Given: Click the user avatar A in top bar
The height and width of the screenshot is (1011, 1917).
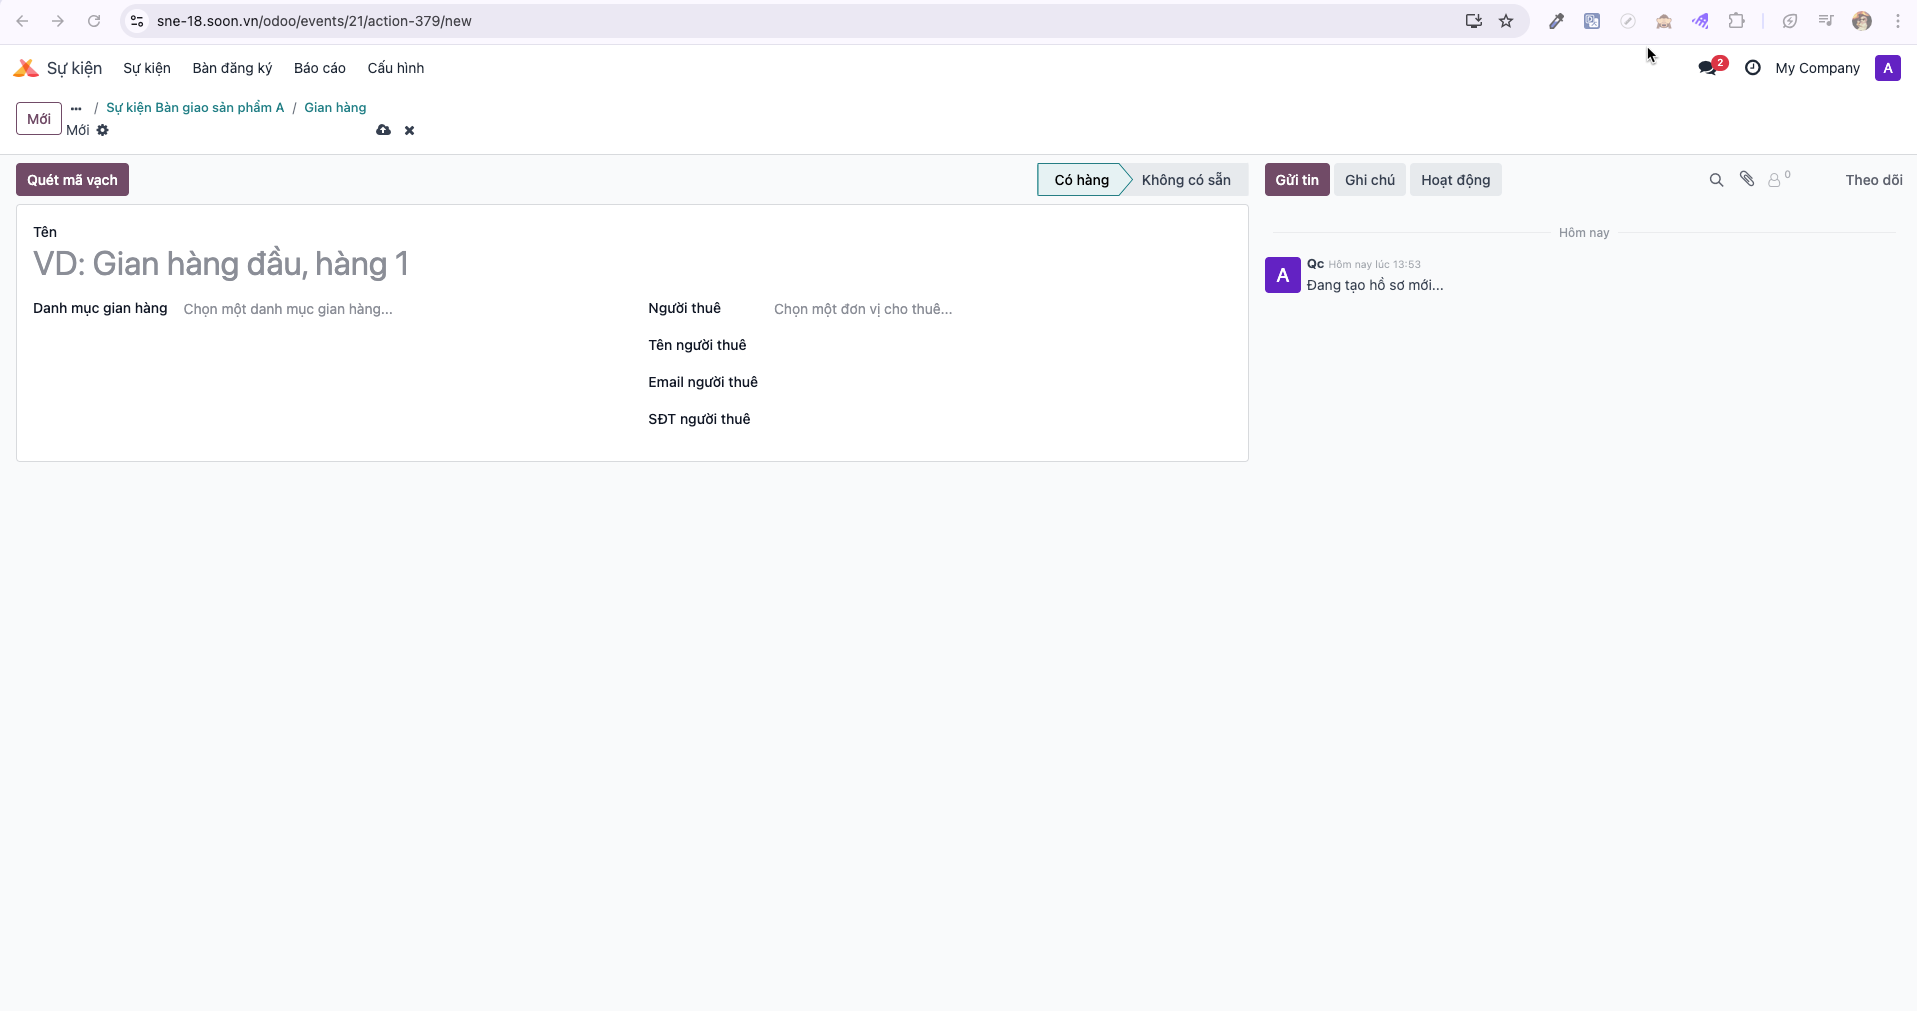Looking at the screenshot, I should click(1887, 68).
